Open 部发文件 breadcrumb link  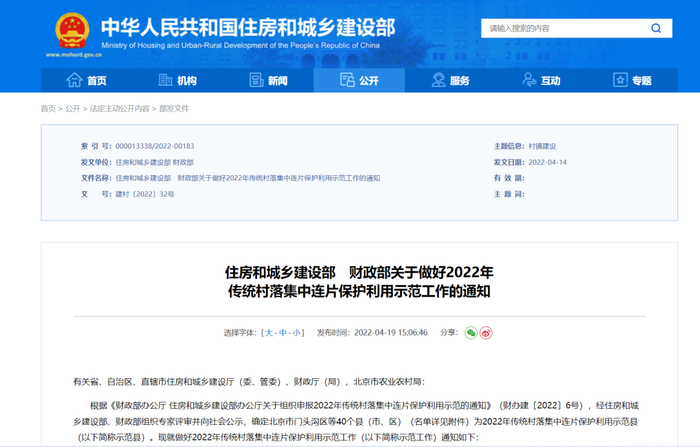pyautogui.click(x=174, y=109)
